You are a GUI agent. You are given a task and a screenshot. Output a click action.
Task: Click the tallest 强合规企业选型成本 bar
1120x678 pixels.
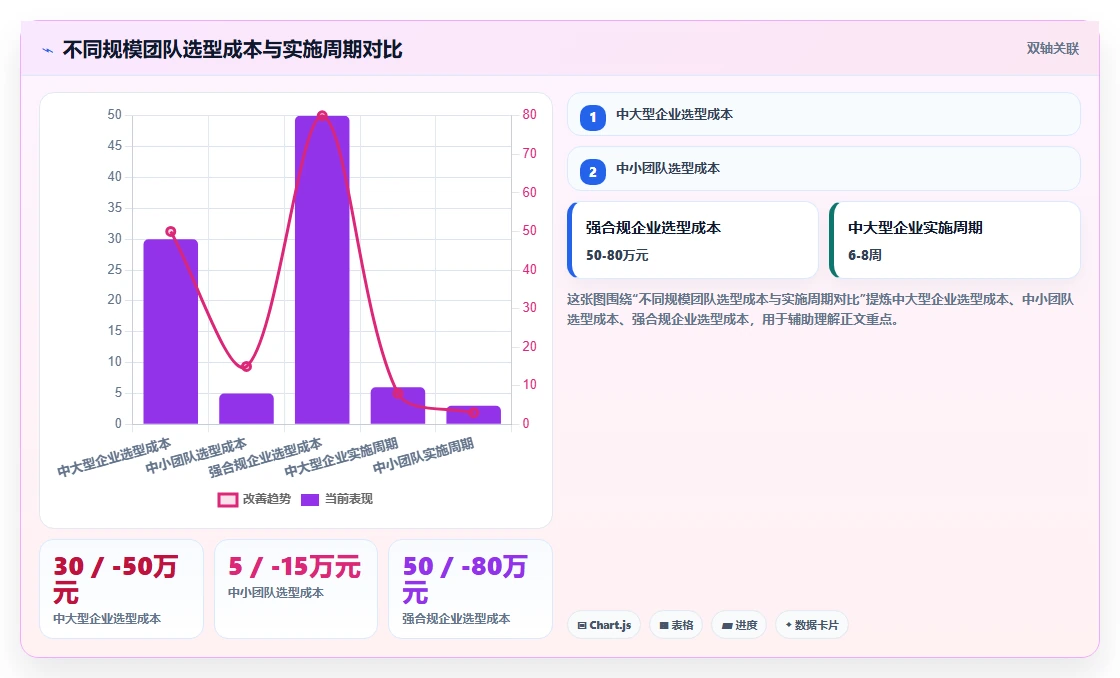pyautogui.click(x=322, y=270)
